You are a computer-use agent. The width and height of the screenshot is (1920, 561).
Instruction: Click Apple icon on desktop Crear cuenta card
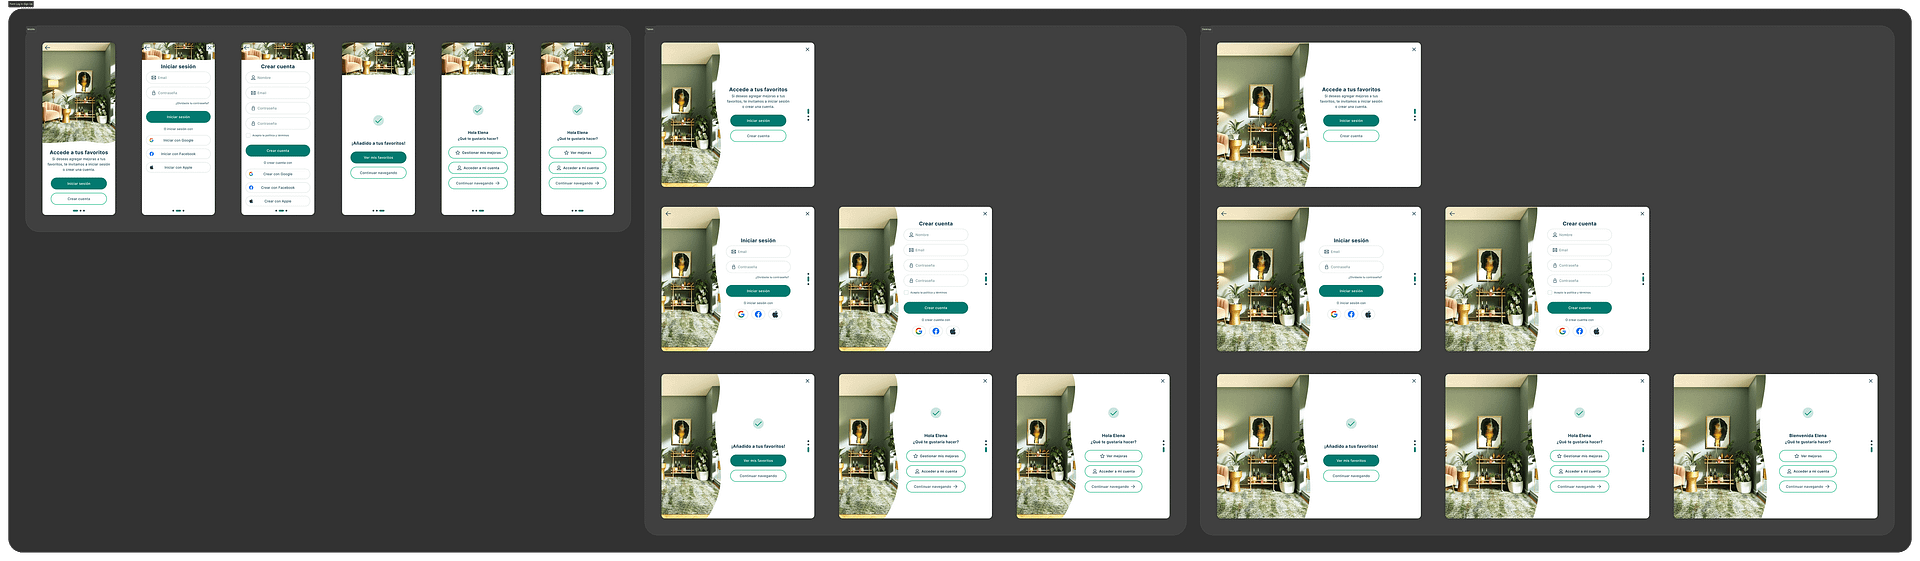pos(1596,331)
